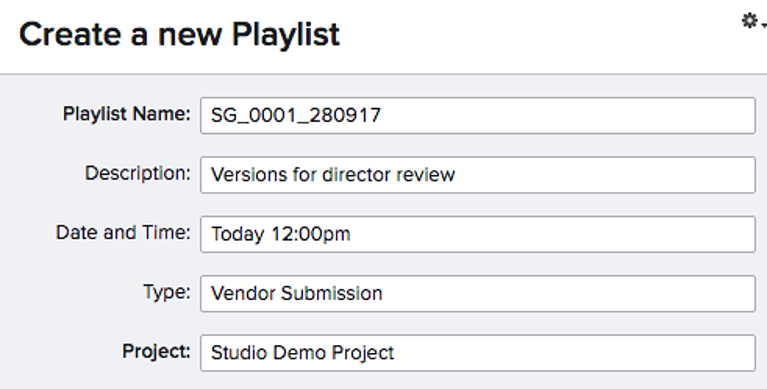This screenshot has height=389, width=767.
Task: Place cursor in the 'Today 12:00pm' text
Action: [x=280, y=234]
